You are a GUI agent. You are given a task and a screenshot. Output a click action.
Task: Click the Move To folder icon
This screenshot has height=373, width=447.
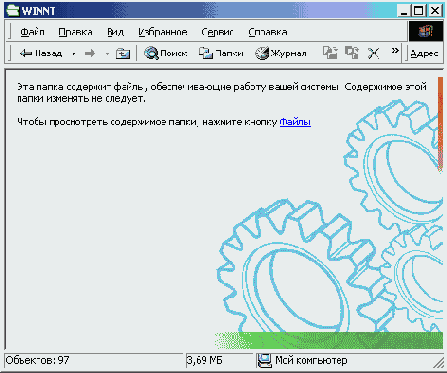pyautogui.click(x=330, y=53)
